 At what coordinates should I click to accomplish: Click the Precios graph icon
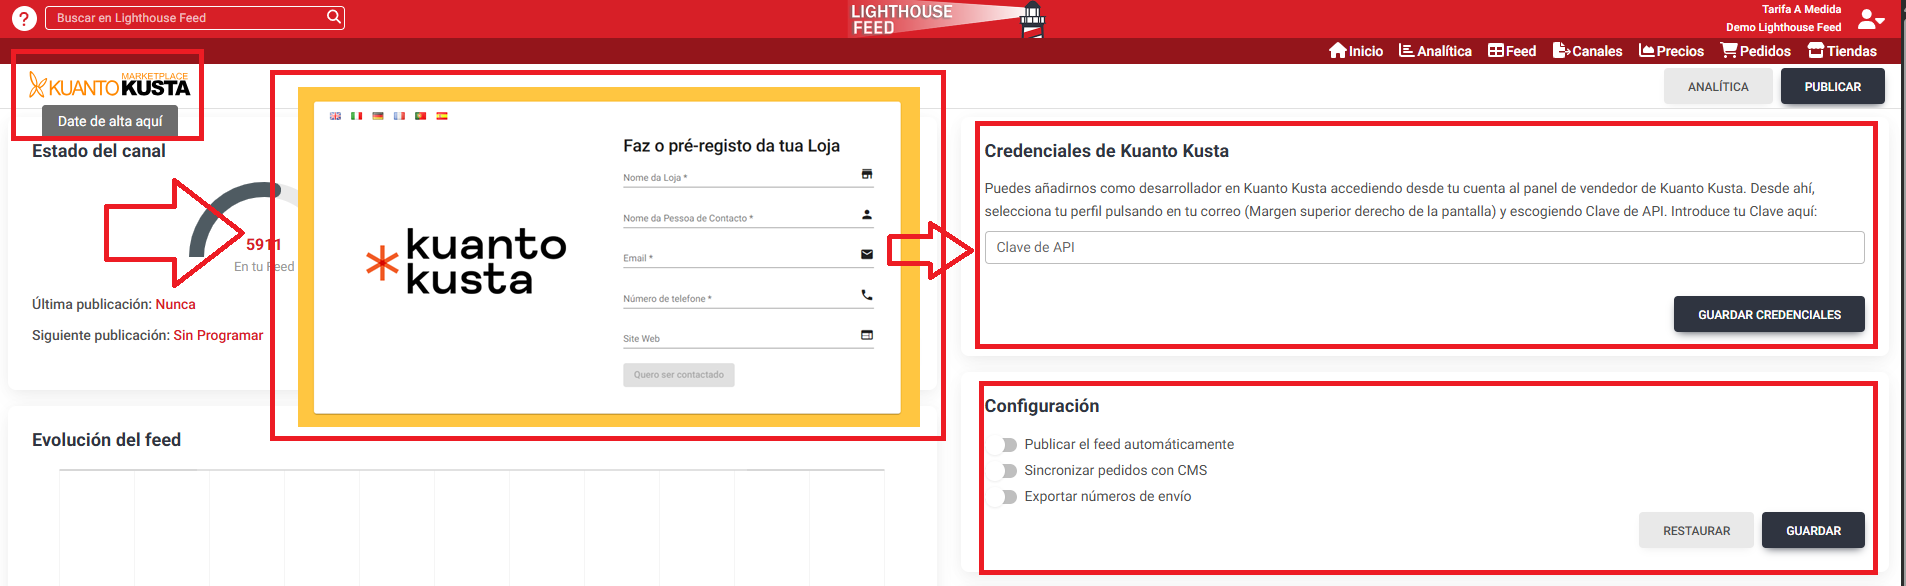tap(1647, 51)
